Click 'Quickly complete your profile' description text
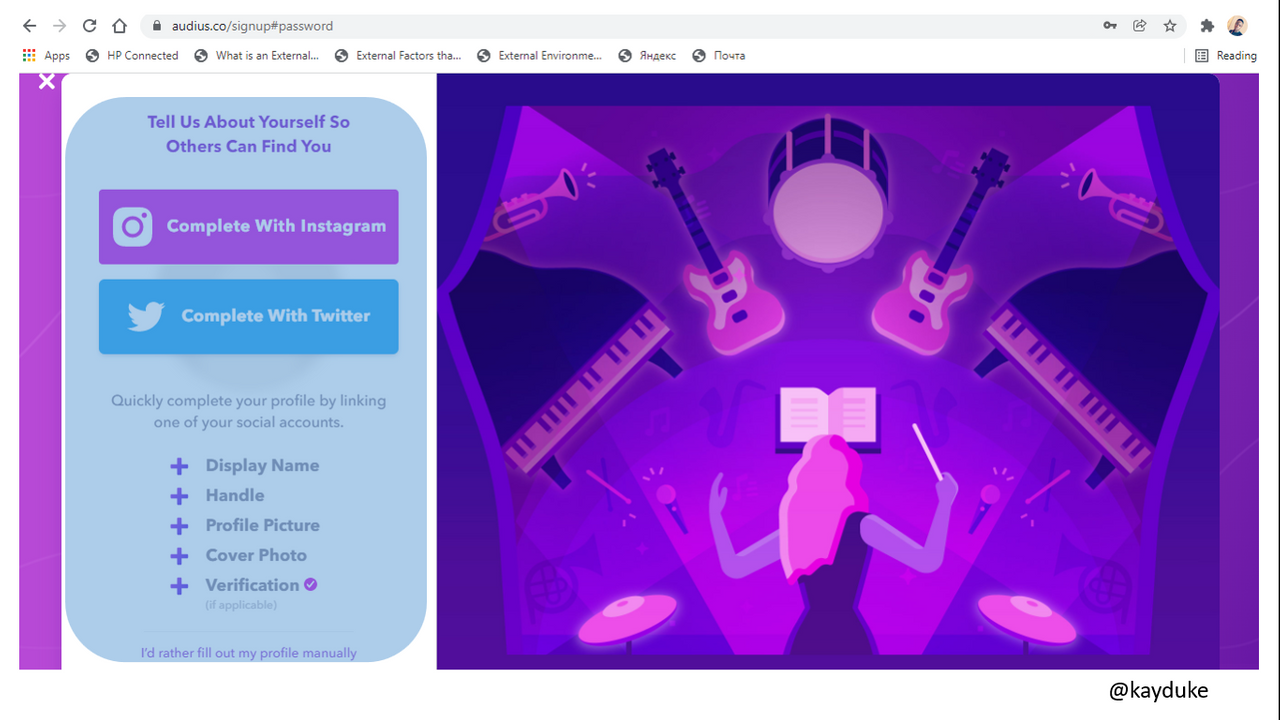This screenshot has height=720, width=1280. click(248, 411)
